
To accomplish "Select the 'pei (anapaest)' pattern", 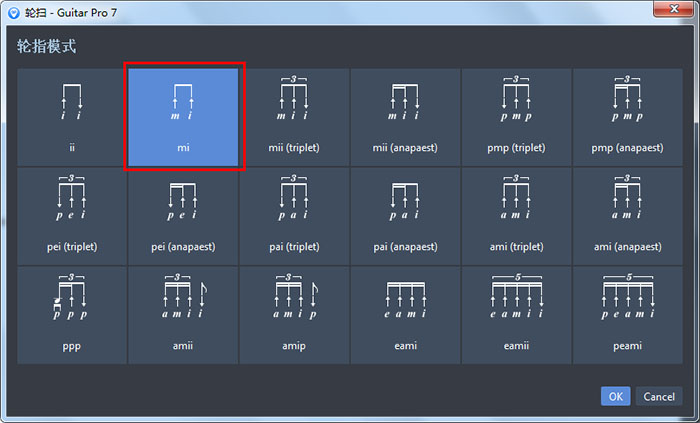I will click(183, 216).
